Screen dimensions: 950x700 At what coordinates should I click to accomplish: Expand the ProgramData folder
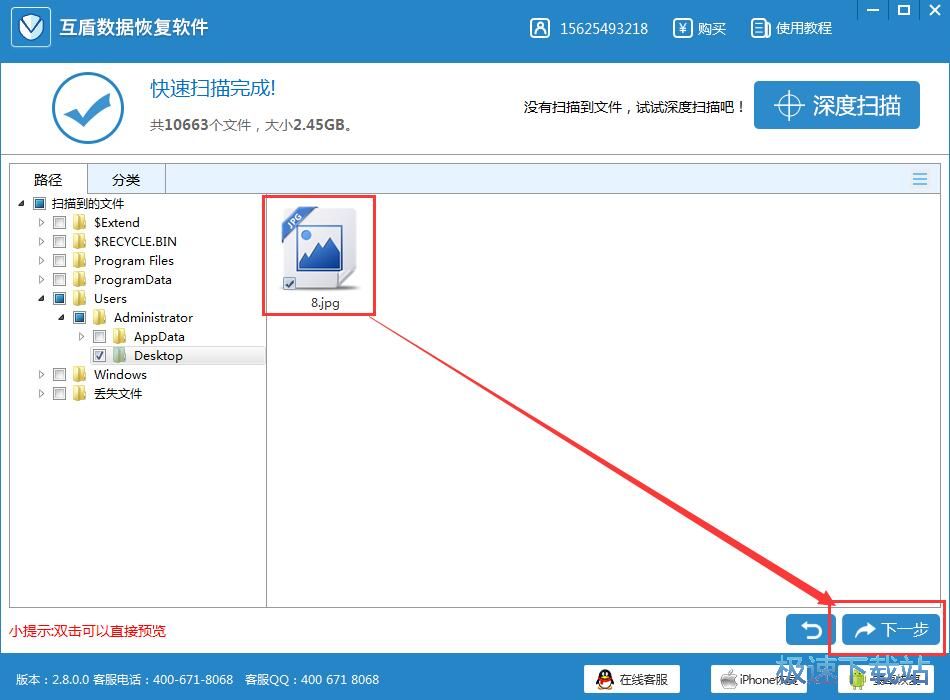click(x=41, y=279)
